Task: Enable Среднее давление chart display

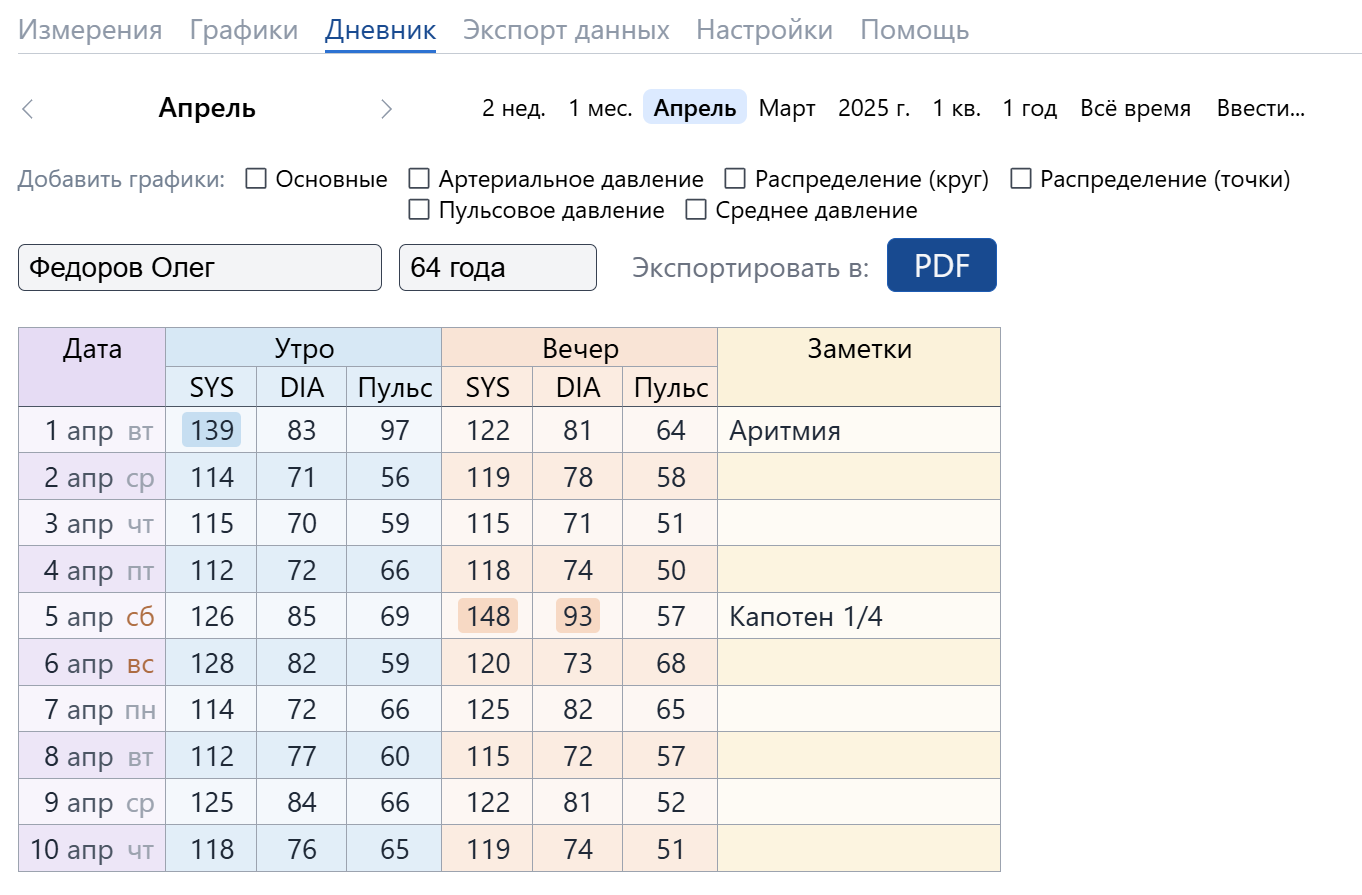Action: click(x=696, y=210)
